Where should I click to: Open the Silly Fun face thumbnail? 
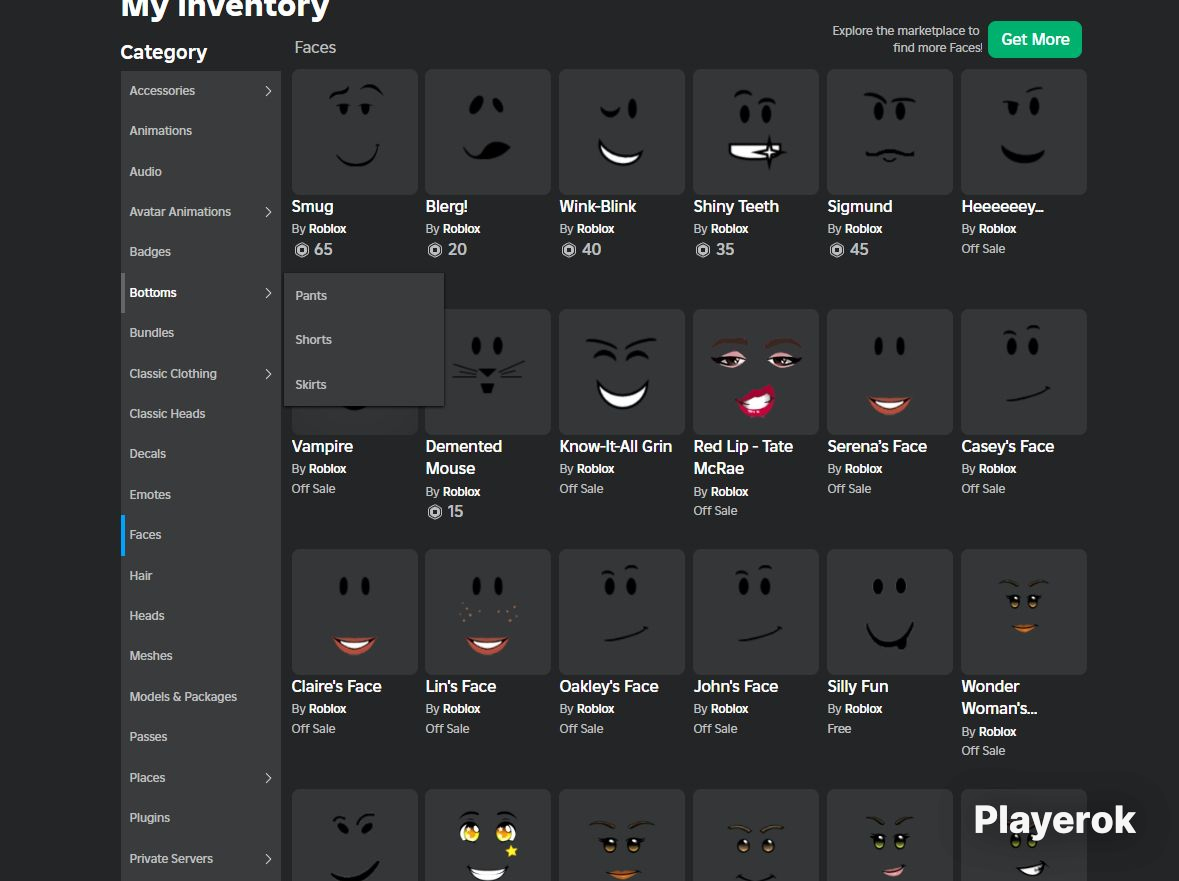coord(890,612)
